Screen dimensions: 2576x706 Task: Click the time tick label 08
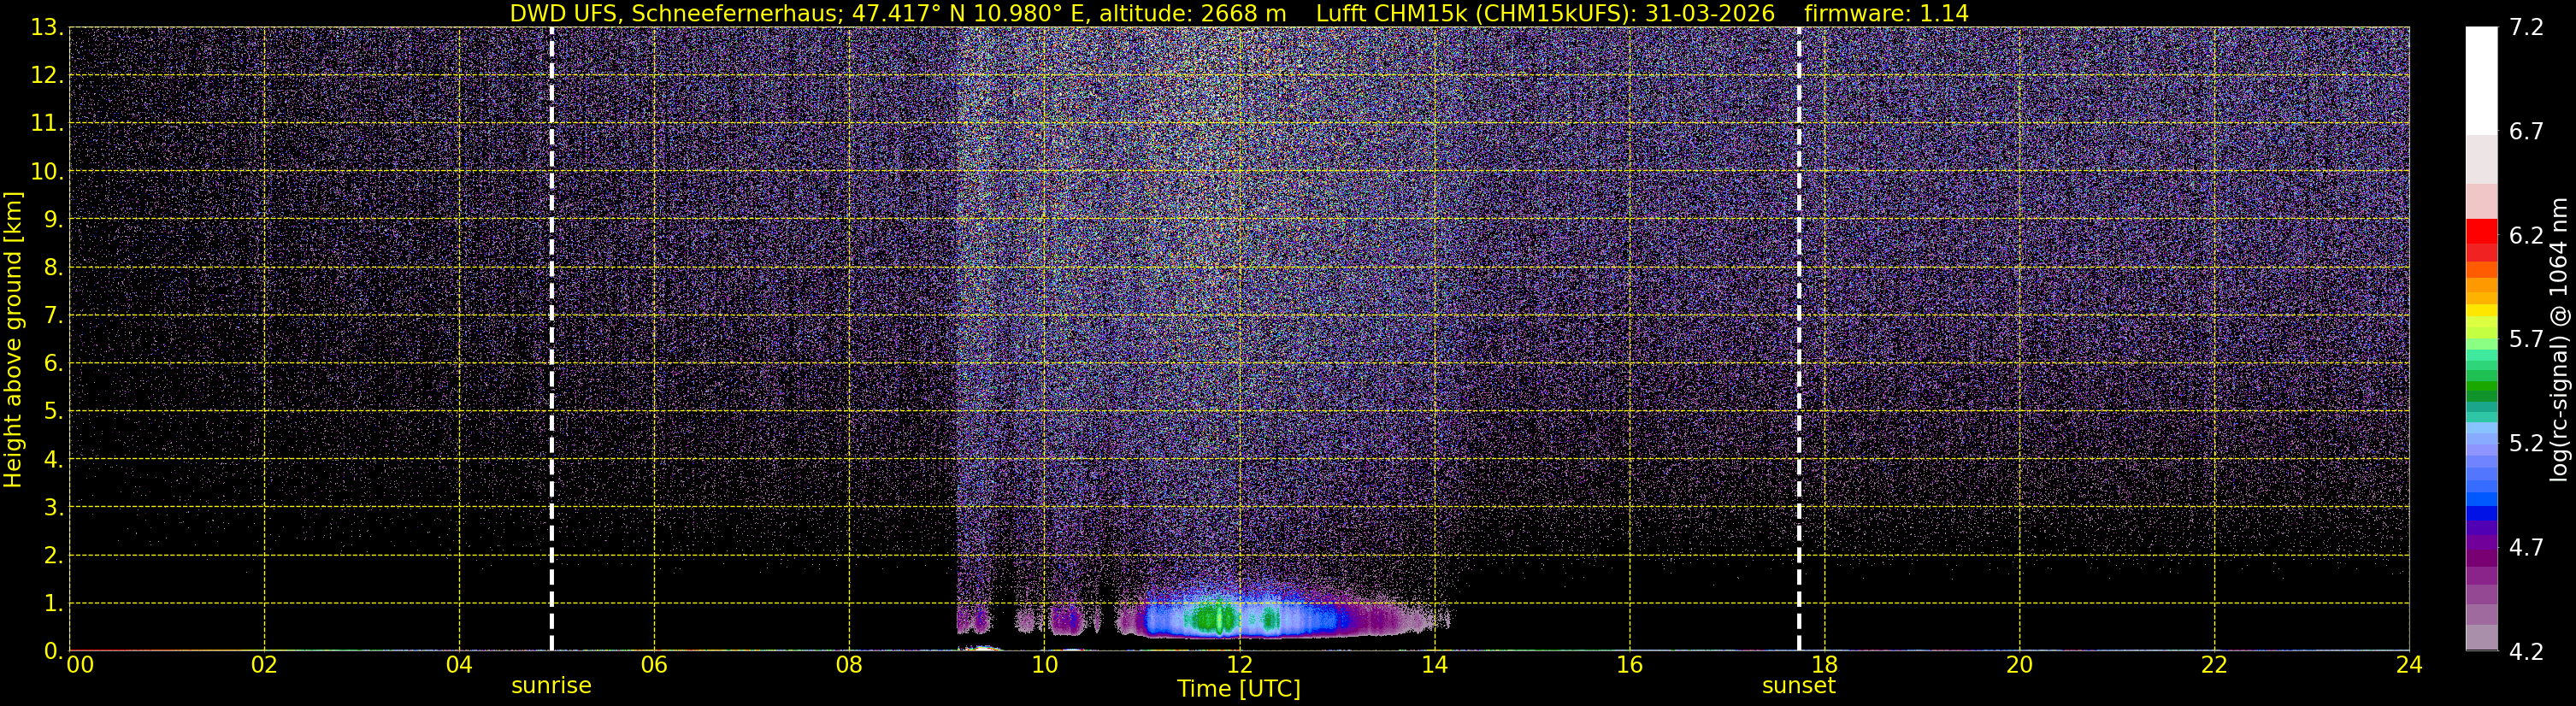[849, 665]
